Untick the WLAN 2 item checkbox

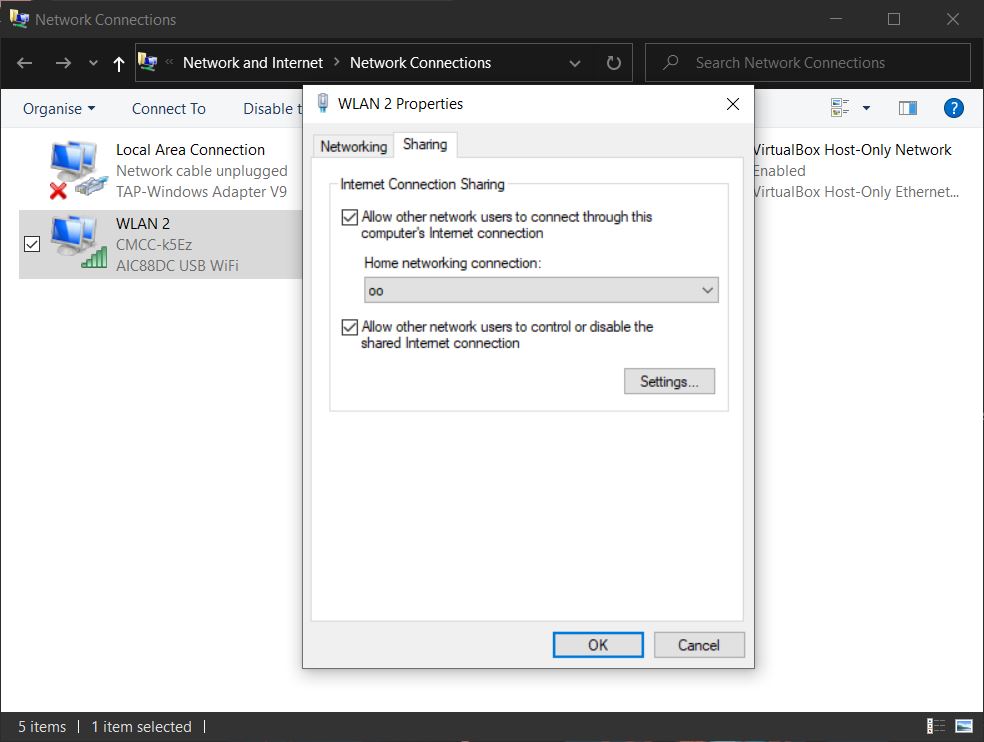click(32, 244)
